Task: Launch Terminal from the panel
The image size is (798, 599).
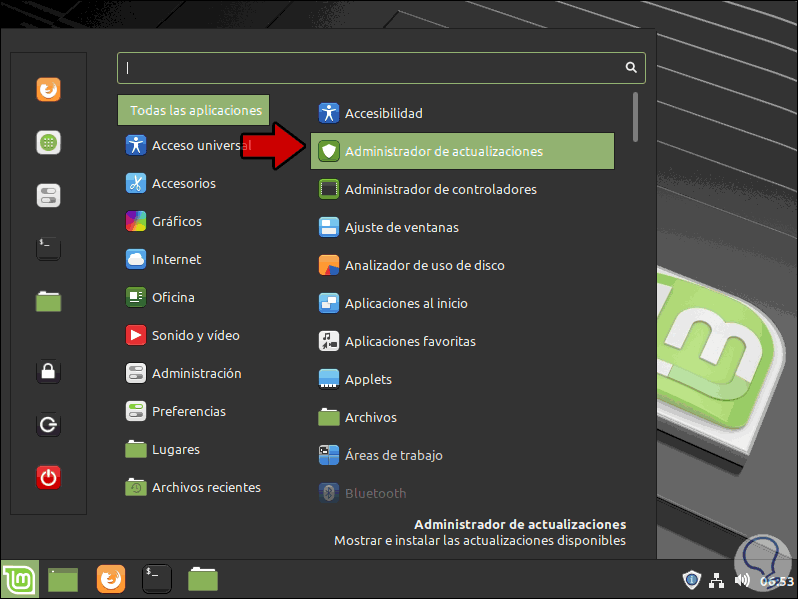Action: [x=156, y=579]
